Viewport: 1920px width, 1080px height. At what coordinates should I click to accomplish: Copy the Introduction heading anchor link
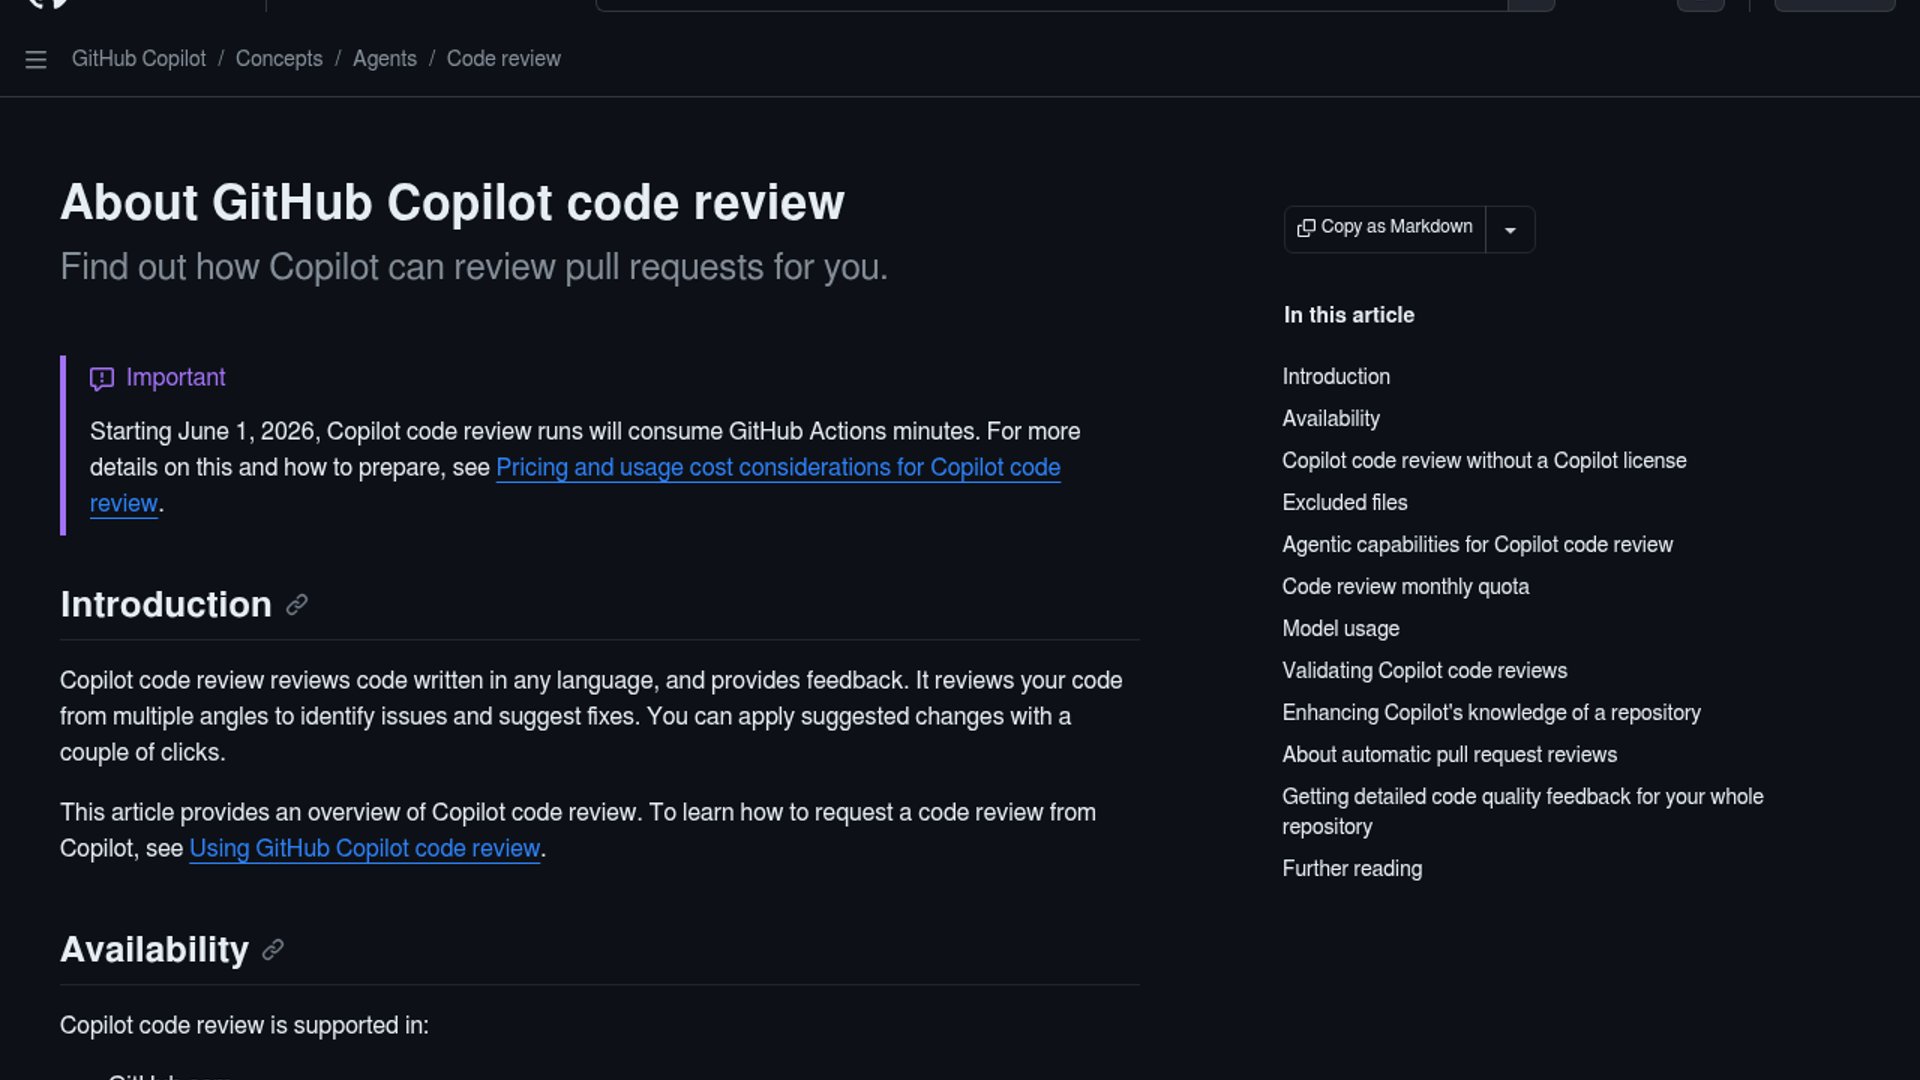297,605
